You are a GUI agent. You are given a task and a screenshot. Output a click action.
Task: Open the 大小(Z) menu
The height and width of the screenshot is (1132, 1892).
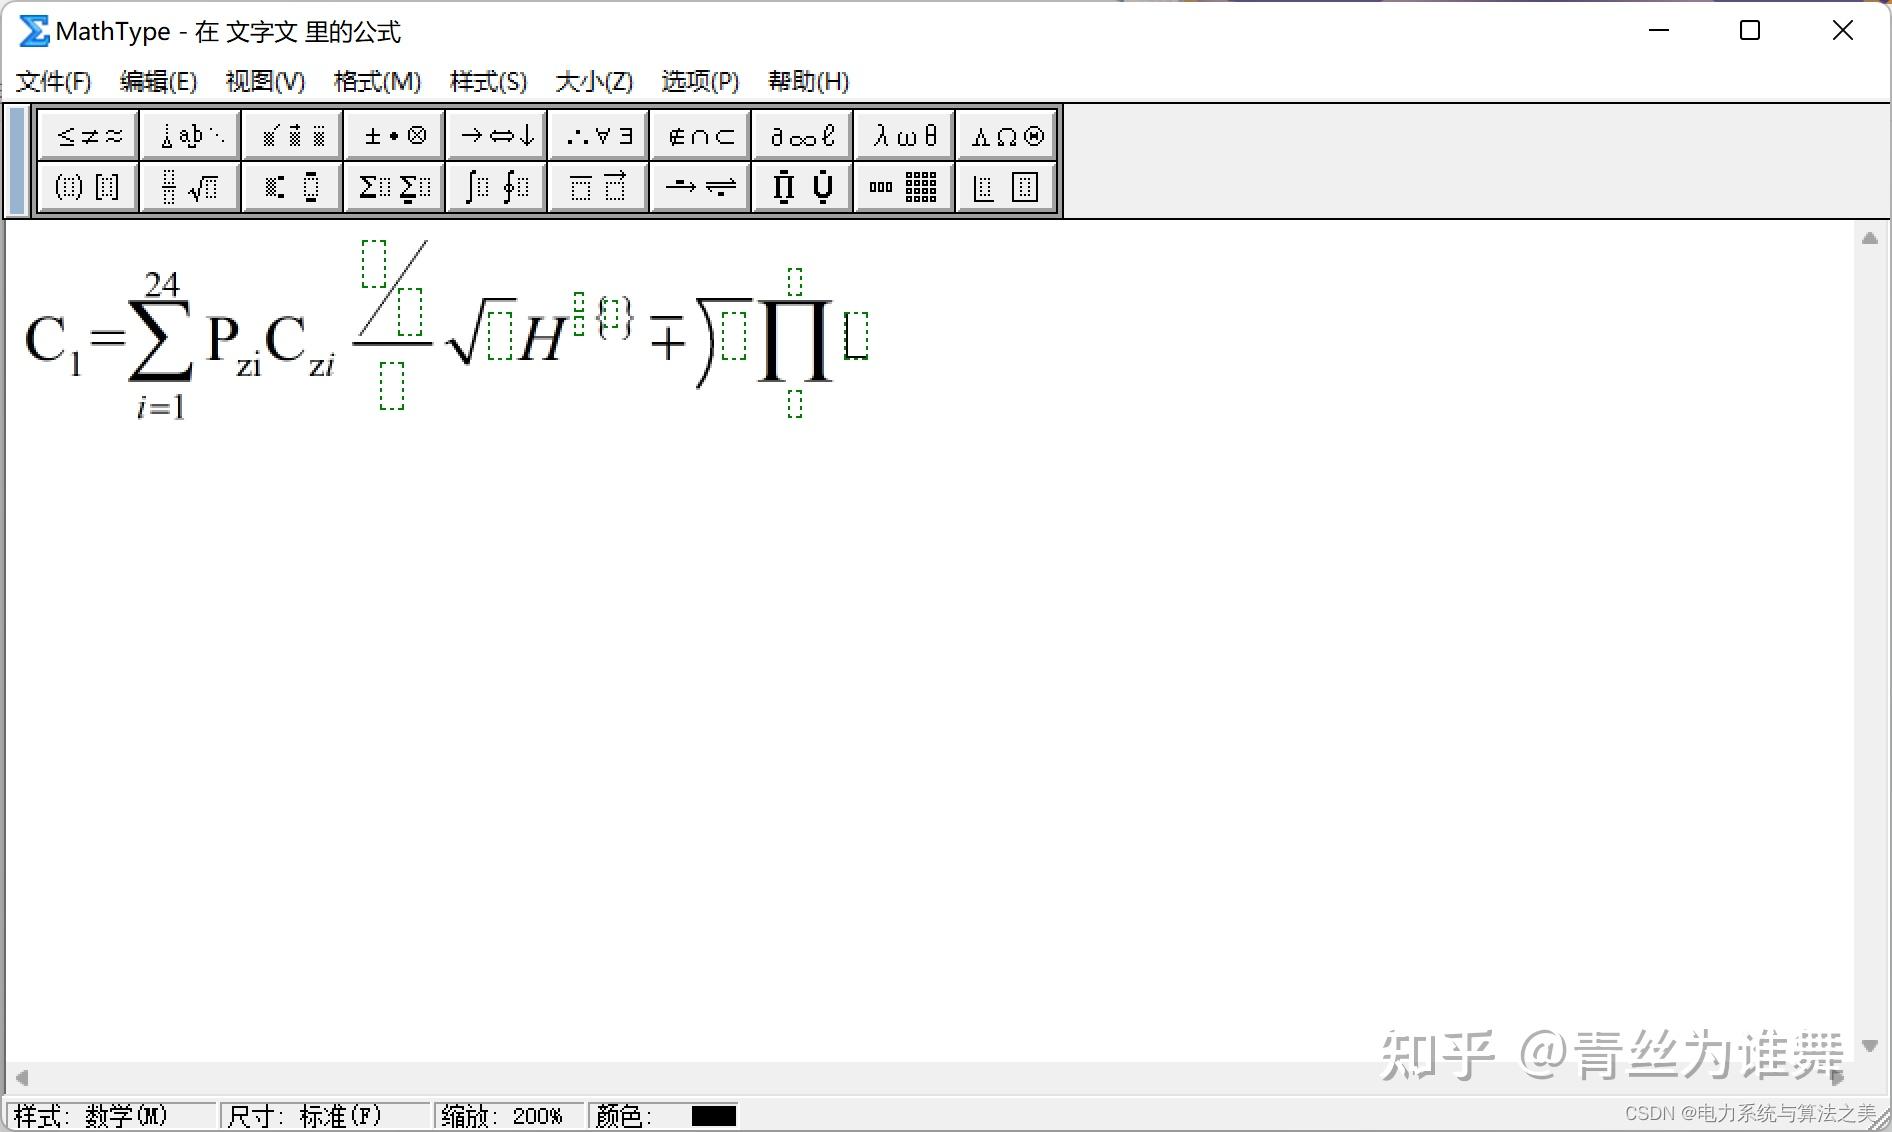(593, 81)
